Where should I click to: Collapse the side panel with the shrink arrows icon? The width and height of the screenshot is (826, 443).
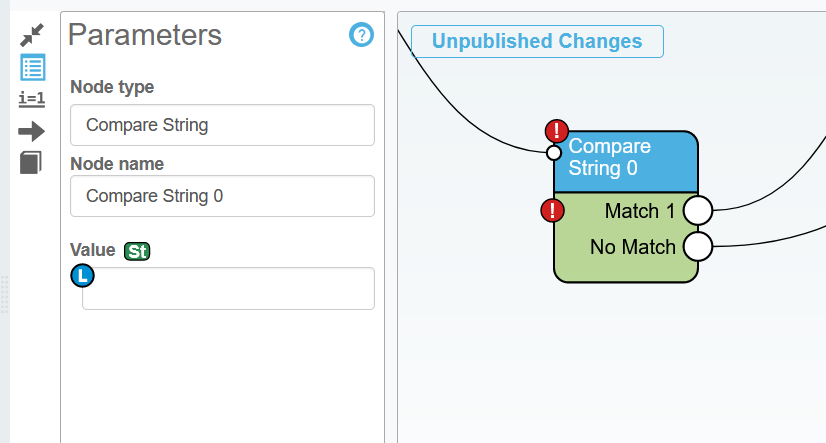point(32,35)
